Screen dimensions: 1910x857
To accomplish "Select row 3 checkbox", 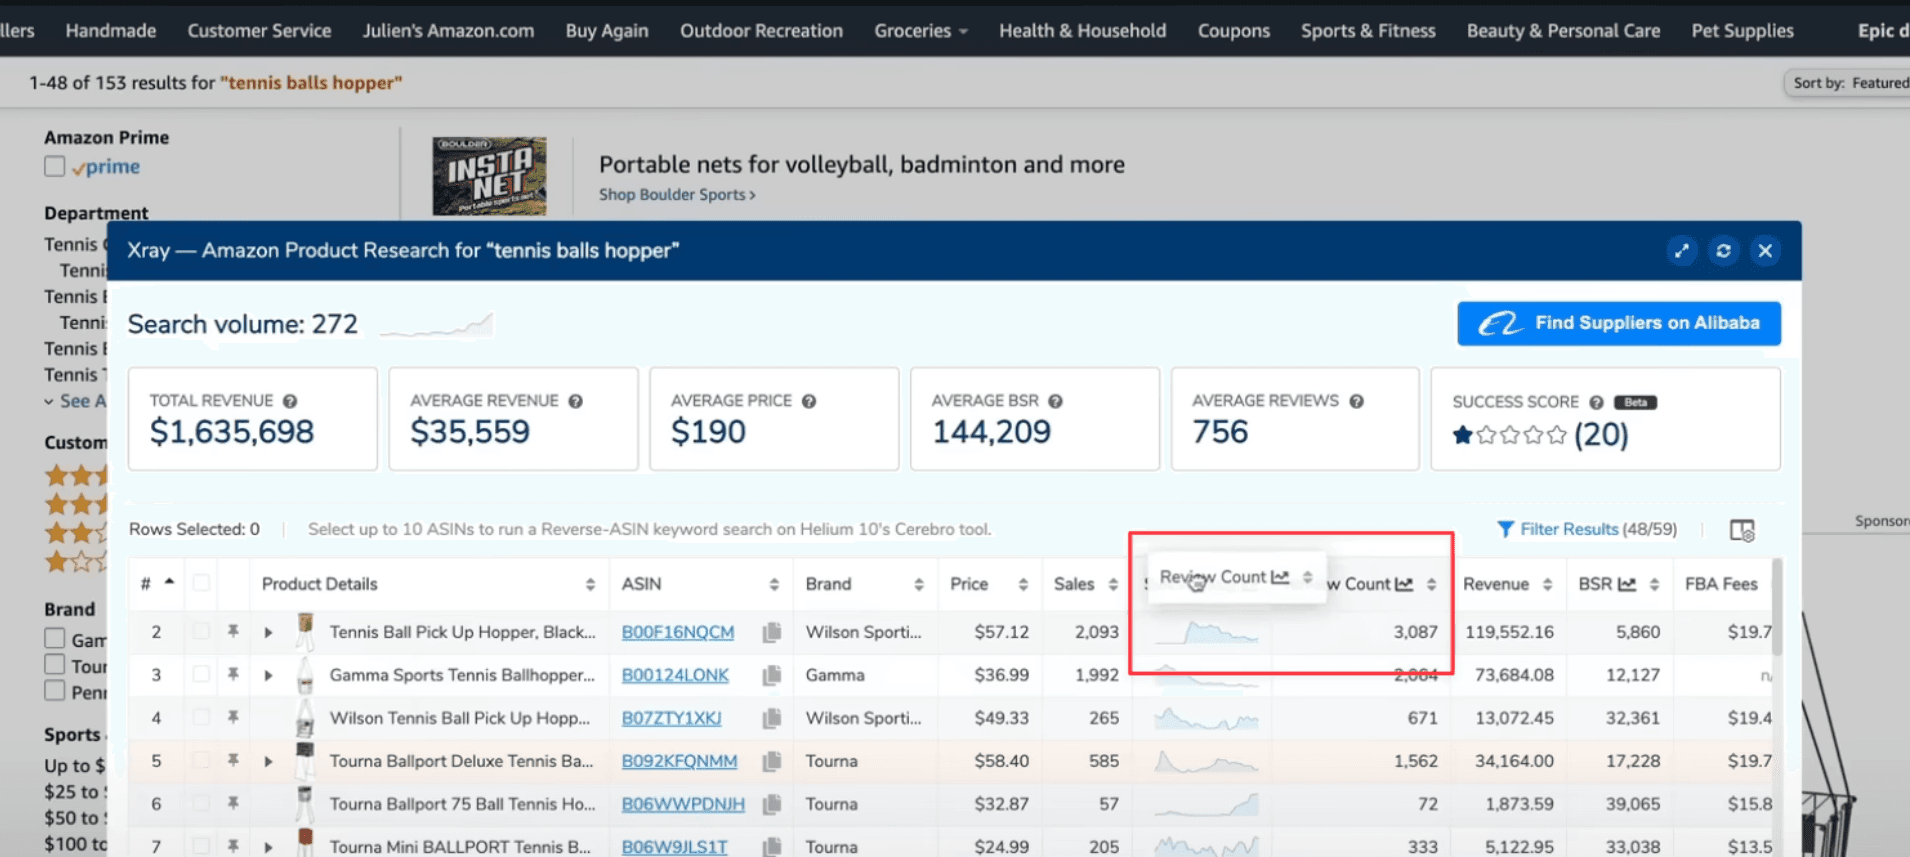I will point(201,675).
